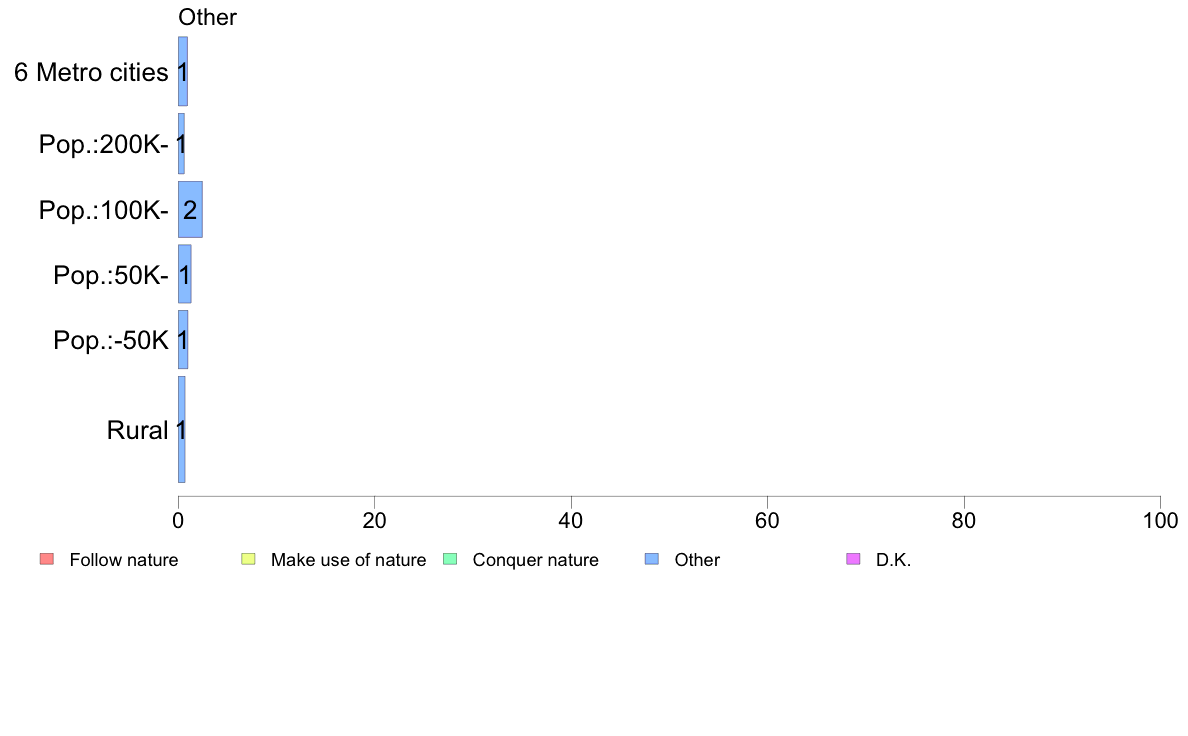Select the Pop.:200K- bar
The height and width of the screenshot is (736, 1188).
(181, 143)
